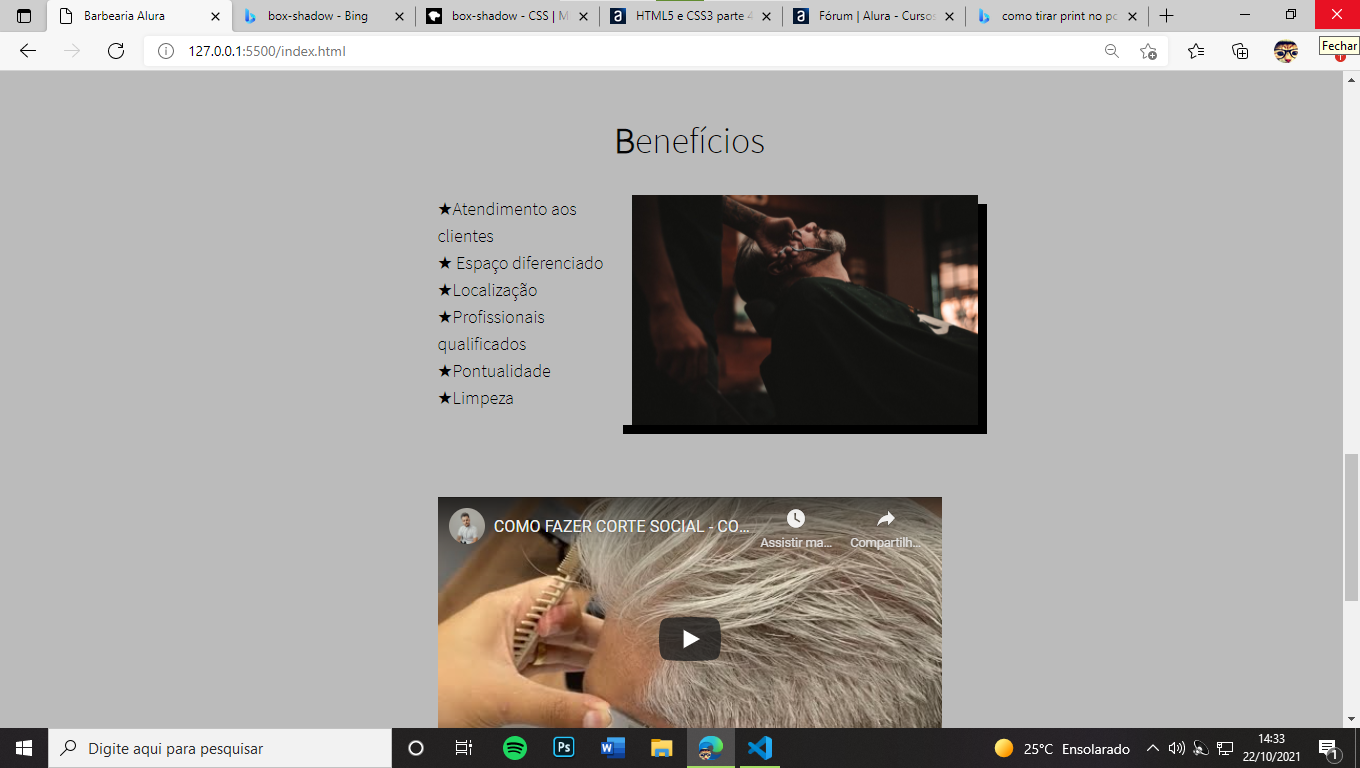Open the YouTube channel avatar

(467, 526)
